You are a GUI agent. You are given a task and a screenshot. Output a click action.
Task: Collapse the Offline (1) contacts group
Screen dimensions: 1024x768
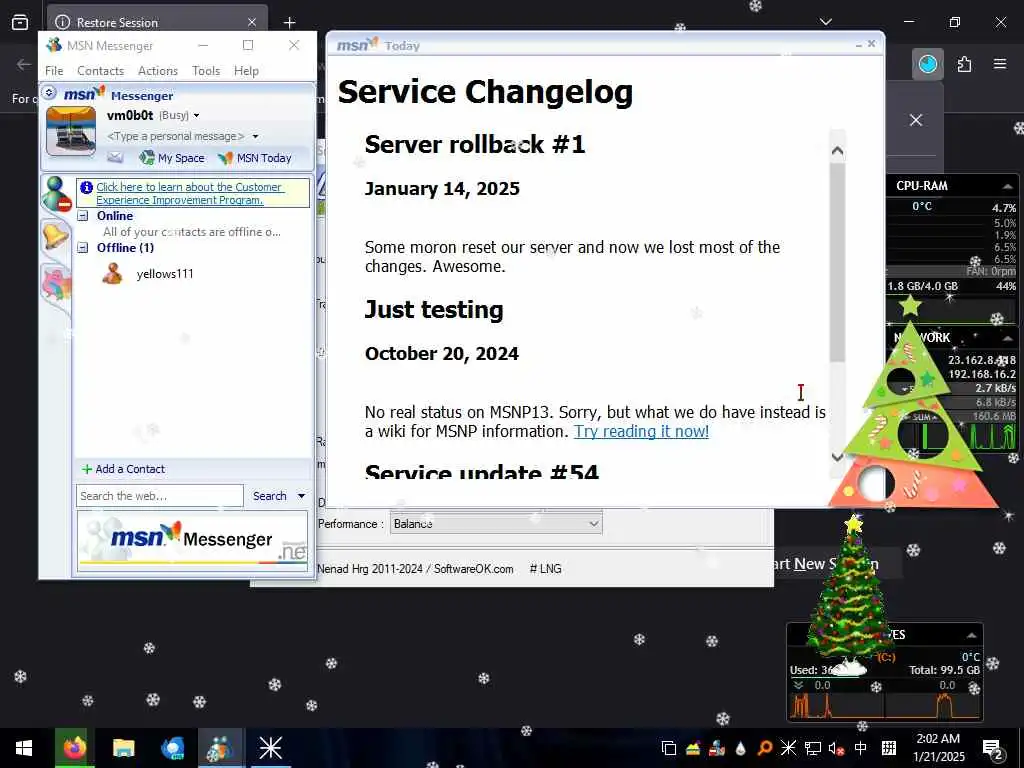(83, 248)
